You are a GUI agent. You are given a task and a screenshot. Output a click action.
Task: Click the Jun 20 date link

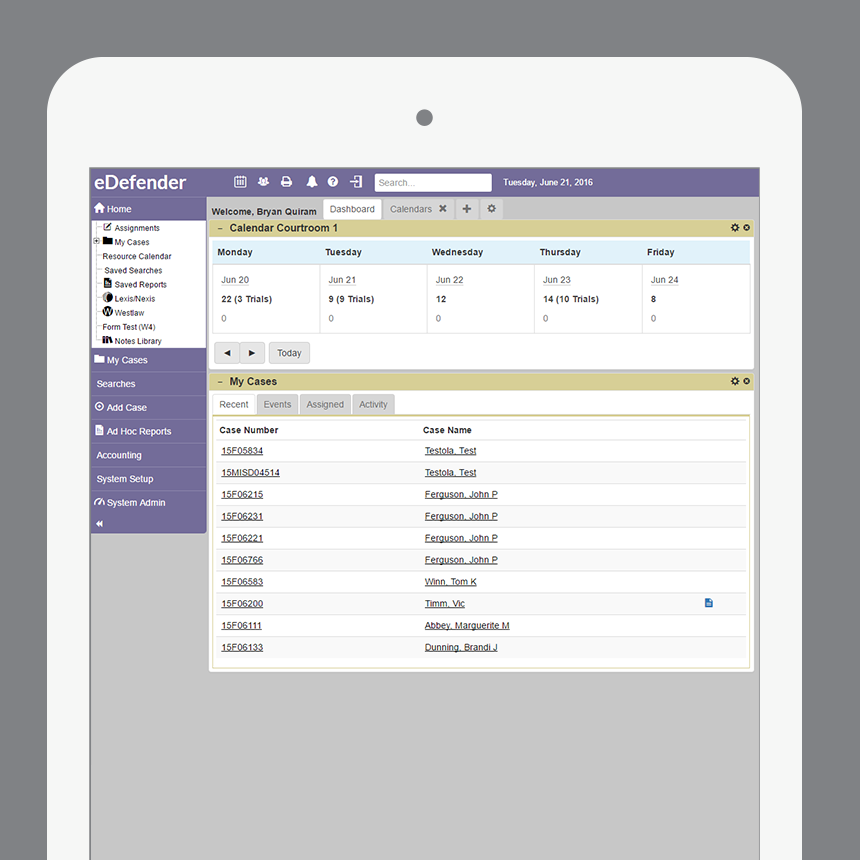pyautogui.click(x=235, y=280)
